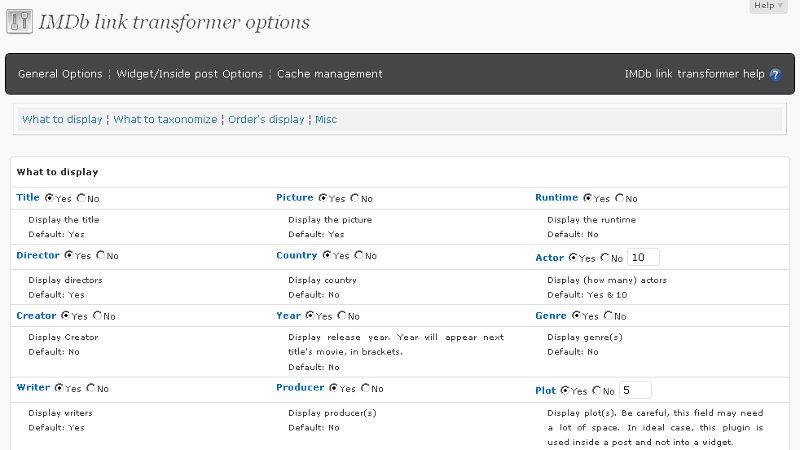
Task: Click the 'Display the runtime' description text
Action: coord(591,220)
